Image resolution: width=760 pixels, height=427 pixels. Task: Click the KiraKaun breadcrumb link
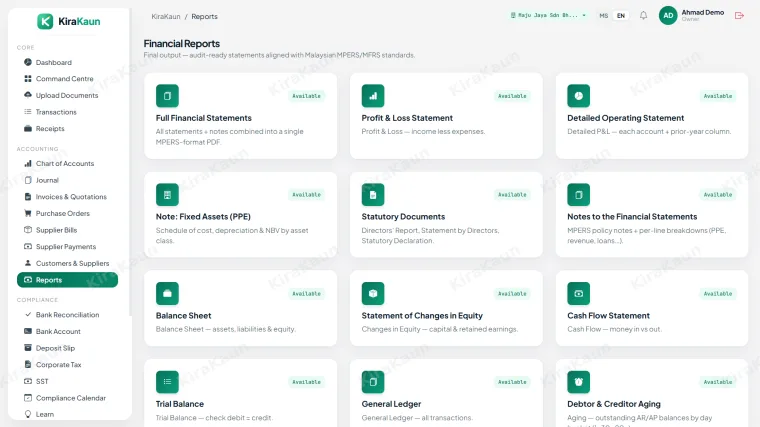coord(166,16)
